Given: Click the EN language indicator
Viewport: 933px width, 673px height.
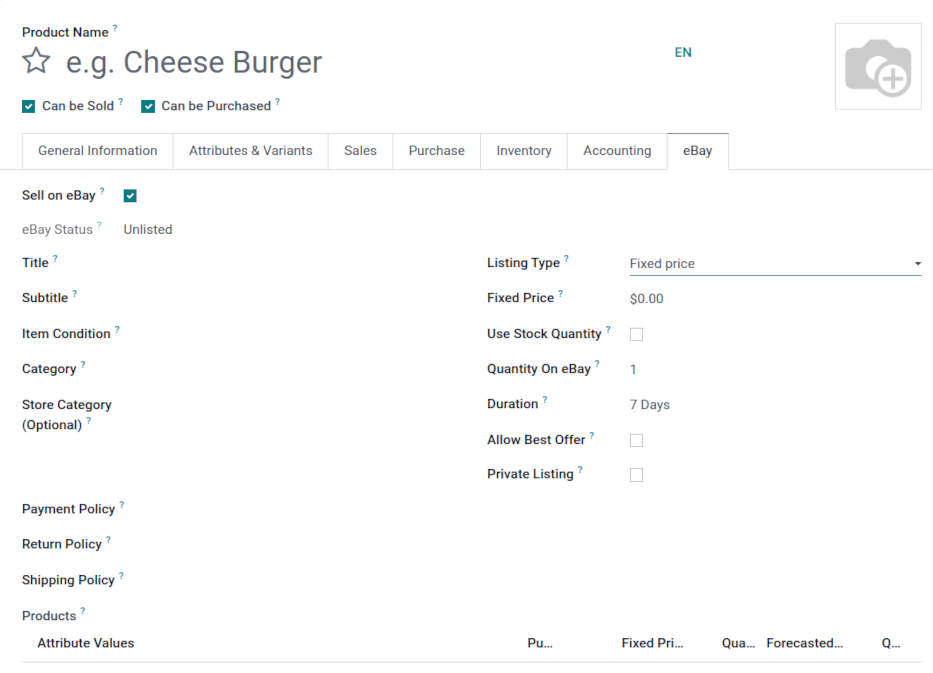Looking at the screenshot, I should [683, 51].
